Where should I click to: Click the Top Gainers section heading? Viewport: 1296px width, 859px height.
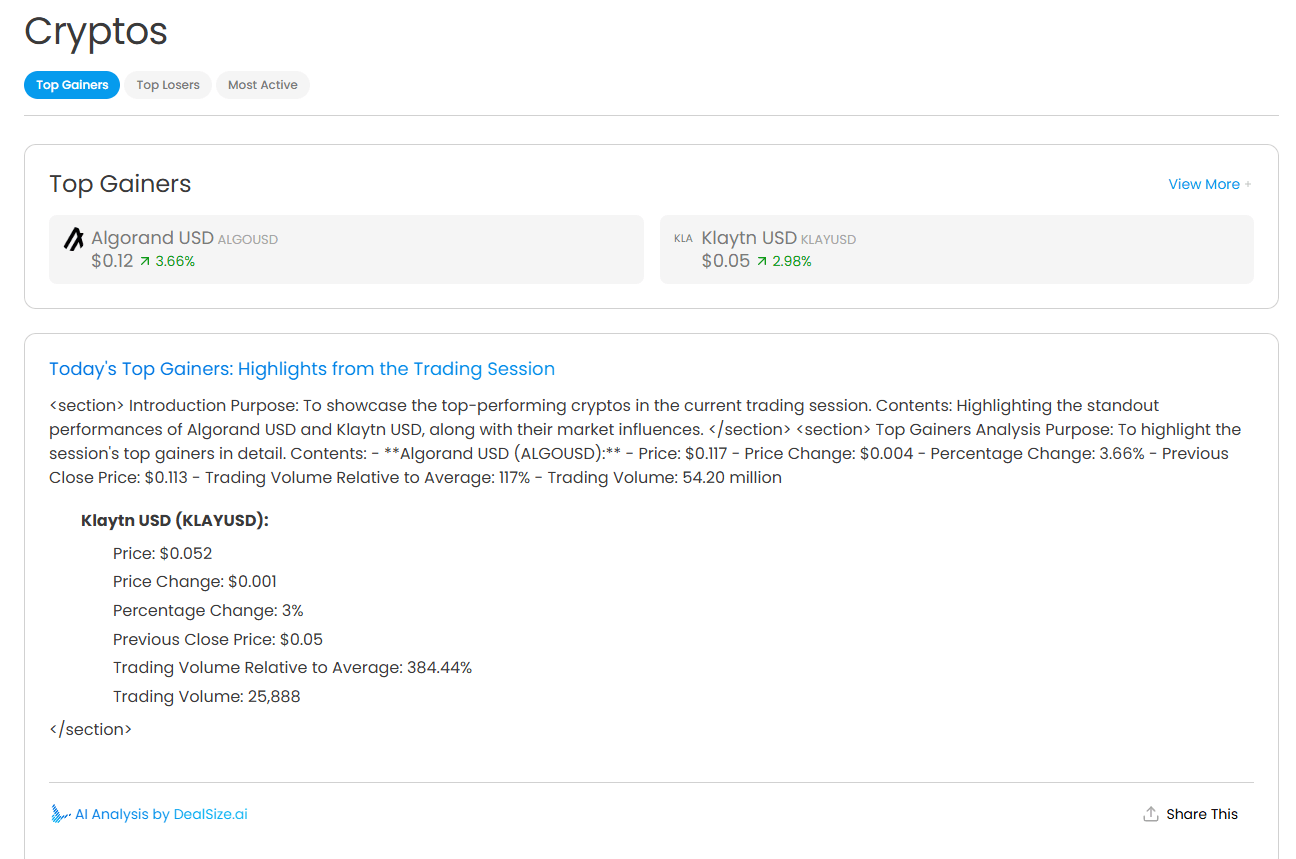point(120,184)
